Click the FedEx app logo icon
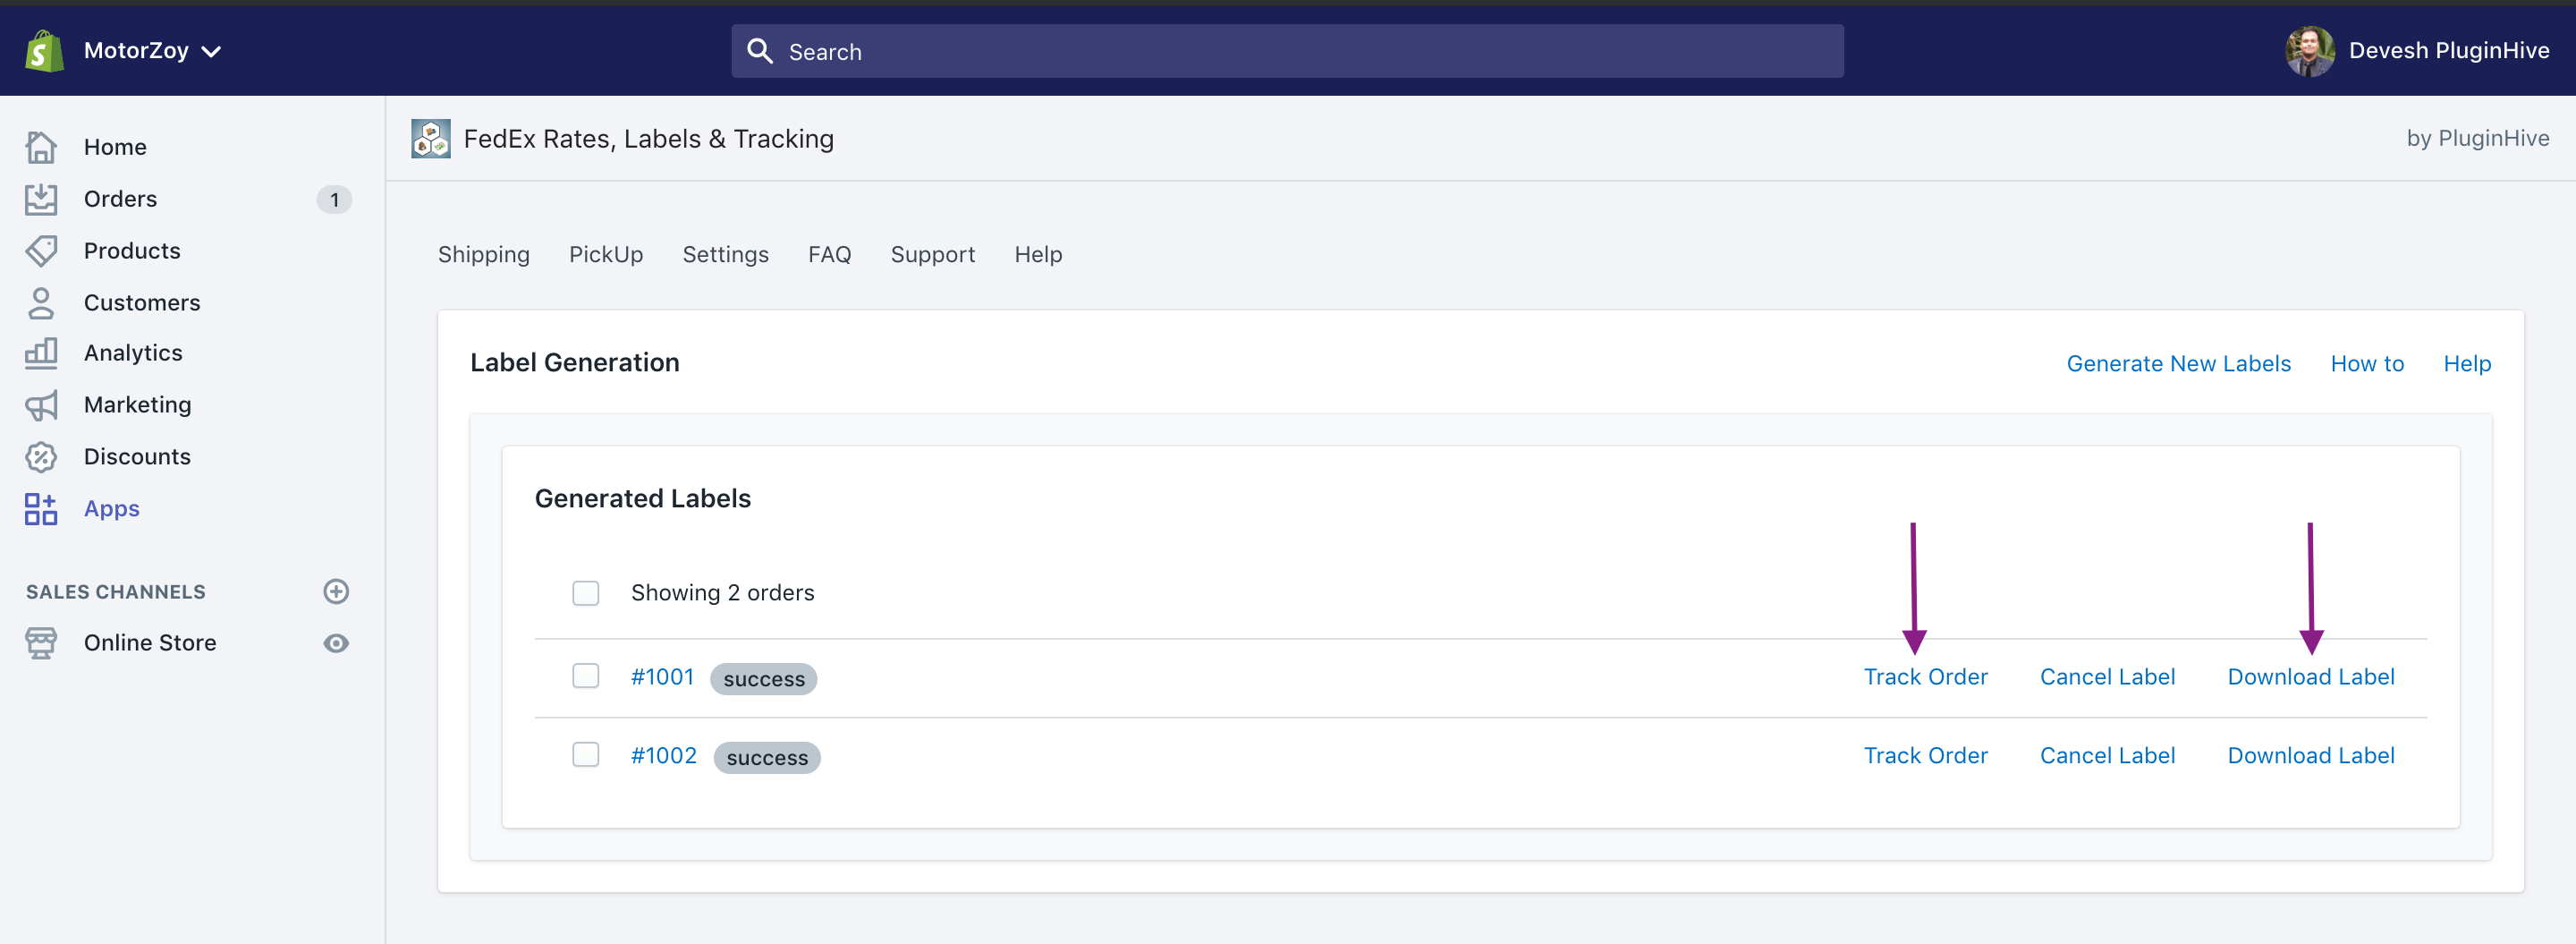Screen dimensions: 2576x944 (431, 139)
